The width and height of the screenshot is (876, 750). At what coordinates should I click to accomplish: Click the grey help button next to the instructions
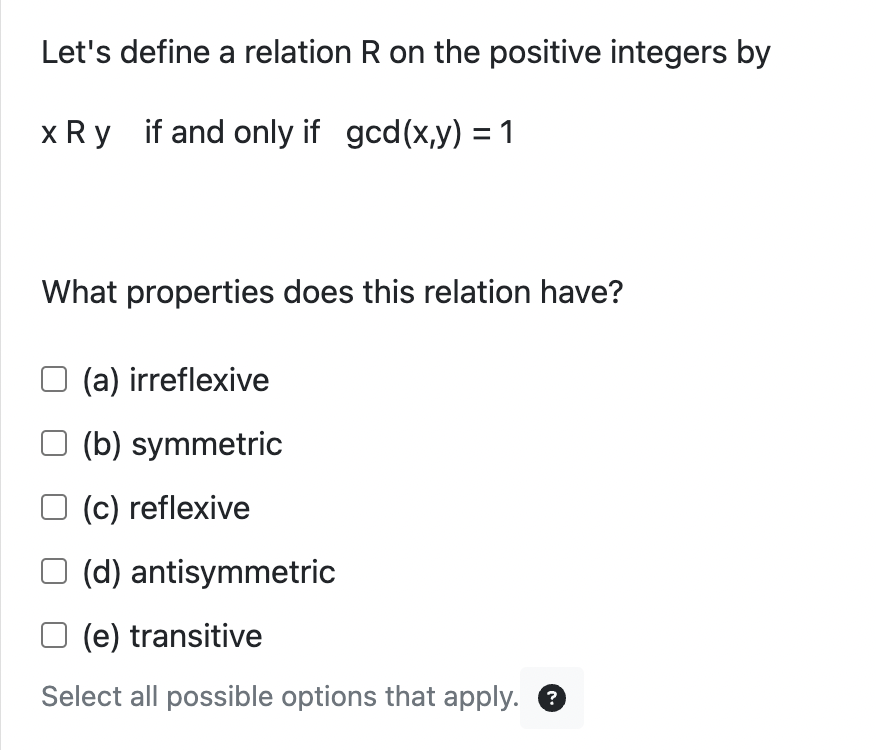[551, 698]
